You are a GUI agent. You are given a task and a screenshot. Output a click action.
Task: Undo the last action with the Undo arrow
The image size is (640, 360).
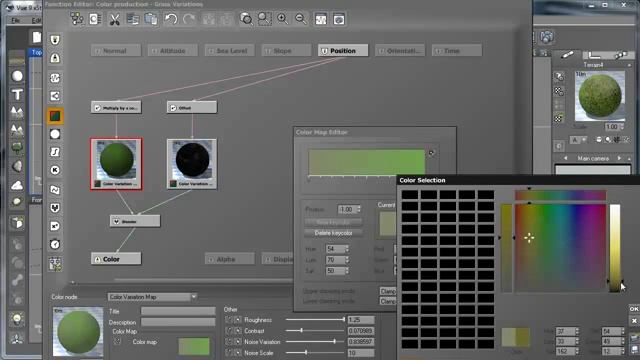(x=171, y=19)
